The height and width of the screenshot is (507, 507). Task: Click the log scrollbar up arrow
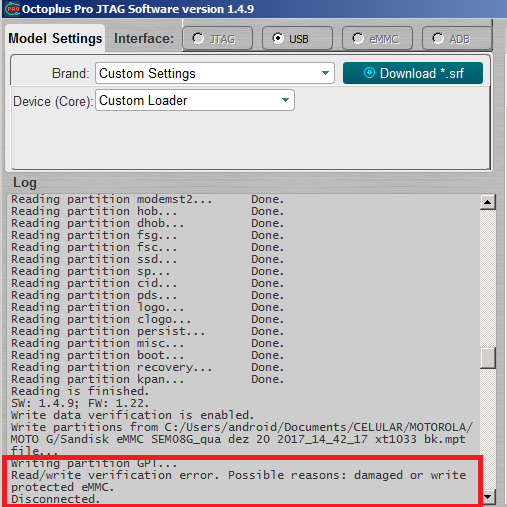pyautogui.click(x=487, y=202)
